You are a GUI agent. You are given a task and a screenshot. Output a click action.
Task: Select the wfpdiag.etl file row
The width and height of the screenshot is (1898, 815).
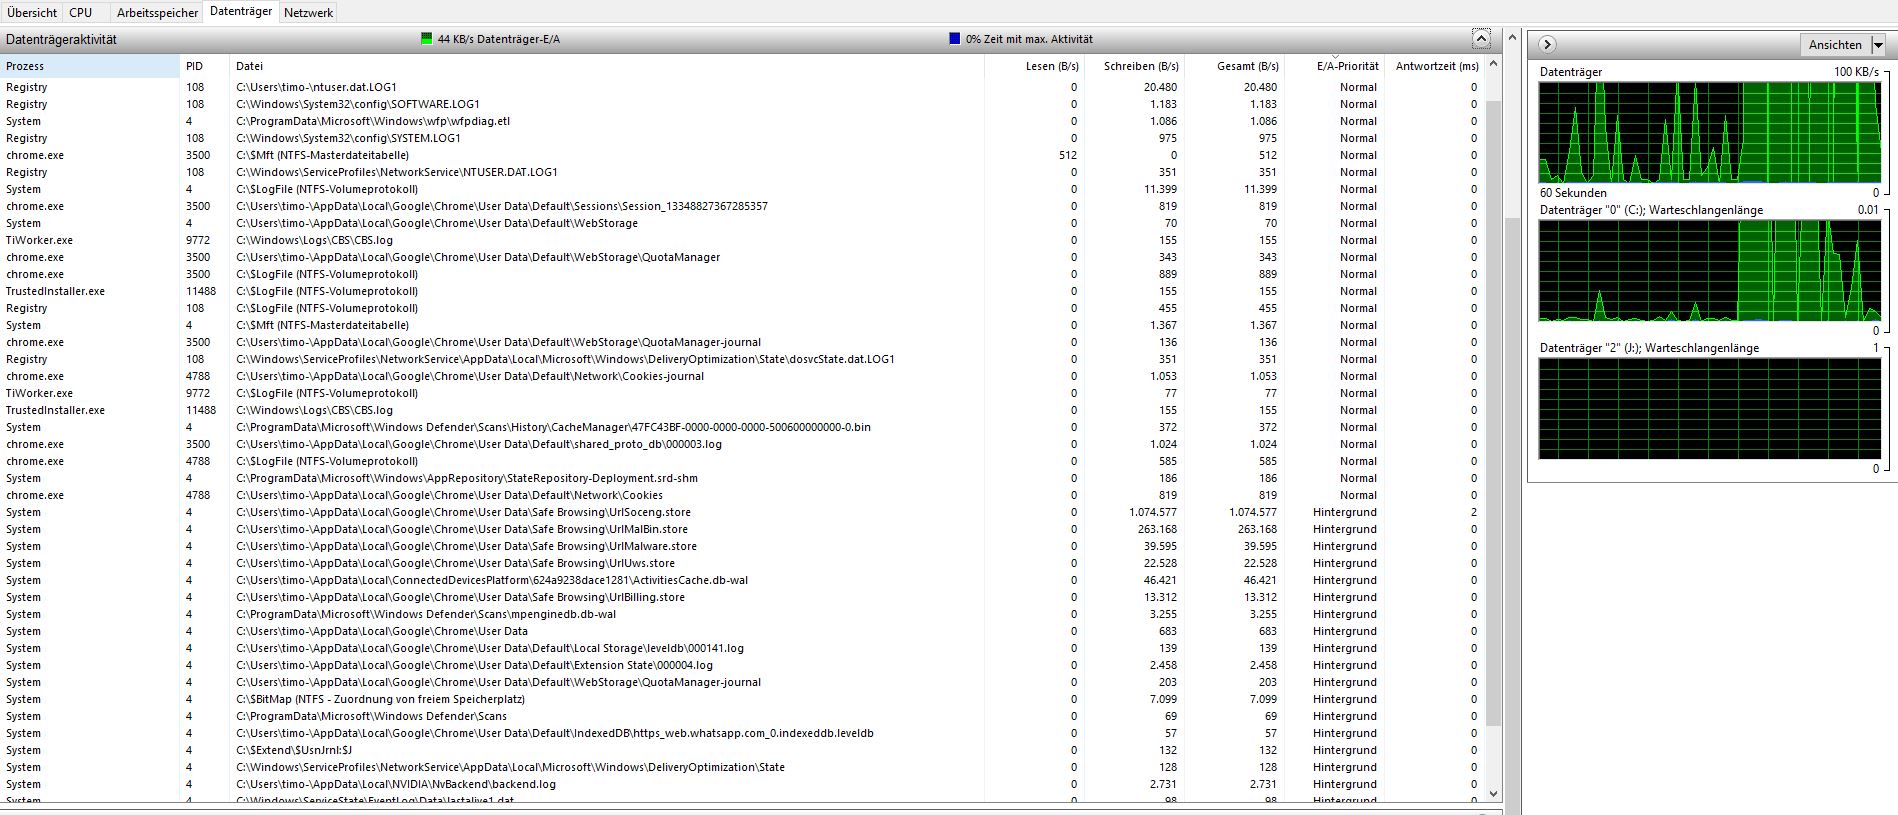click(x=742, y=121)
